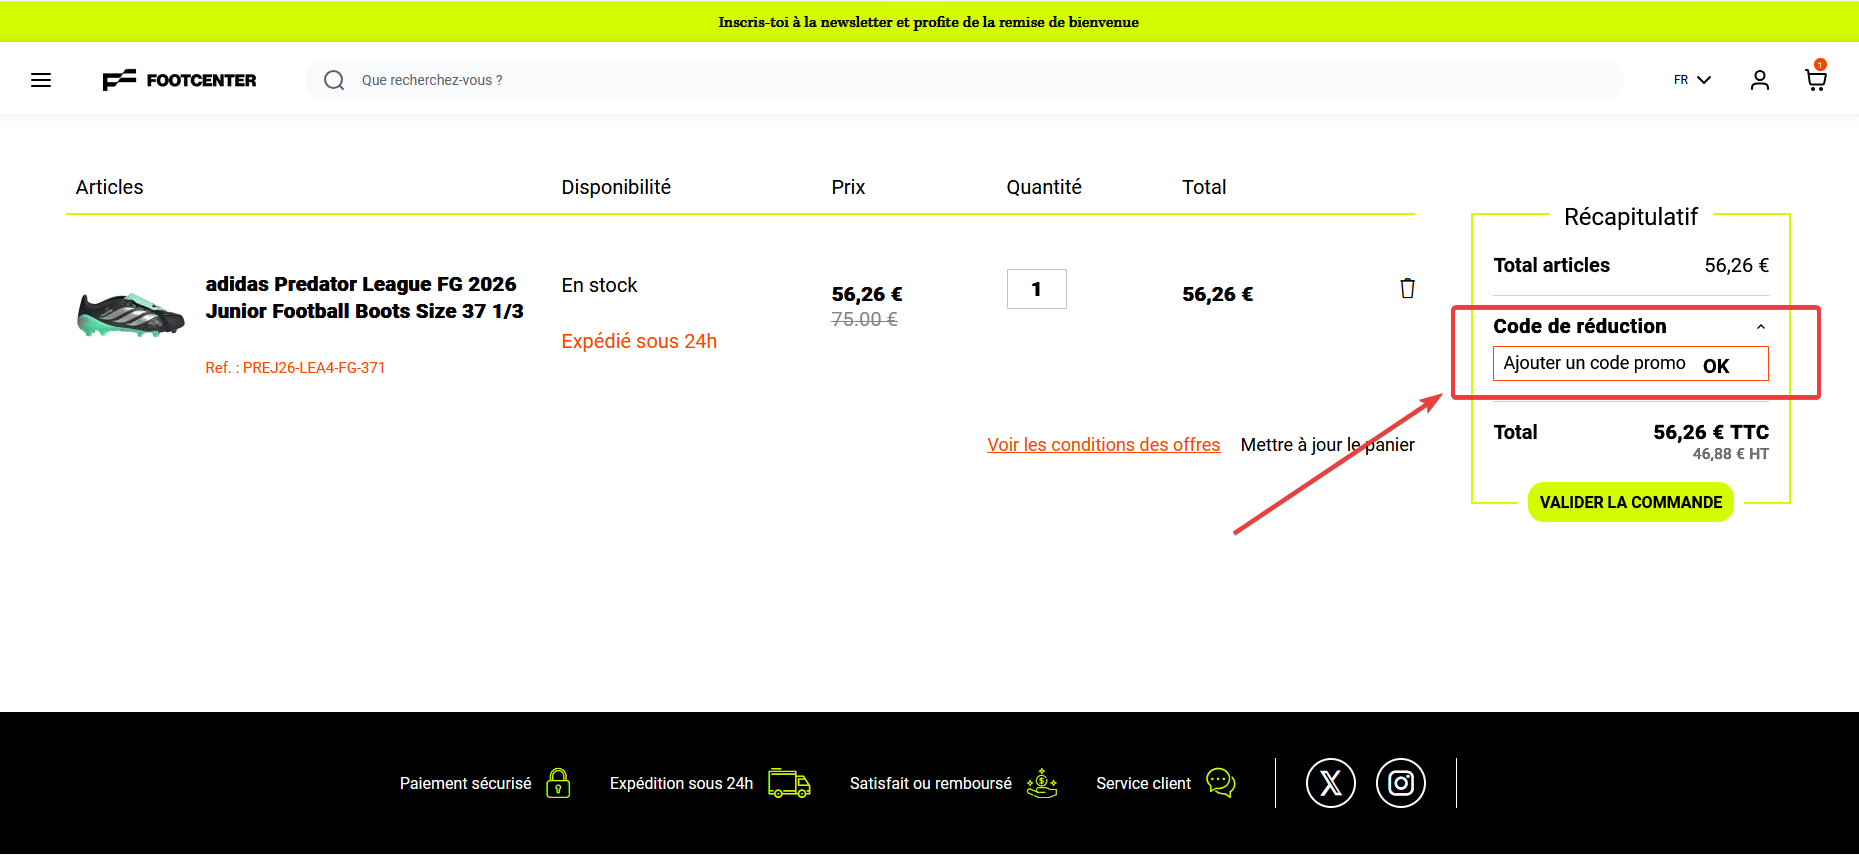This screenshot has width=1859, height=857.
Task: Click the 'Articles' column header
Action: click(x=110, y=187)
